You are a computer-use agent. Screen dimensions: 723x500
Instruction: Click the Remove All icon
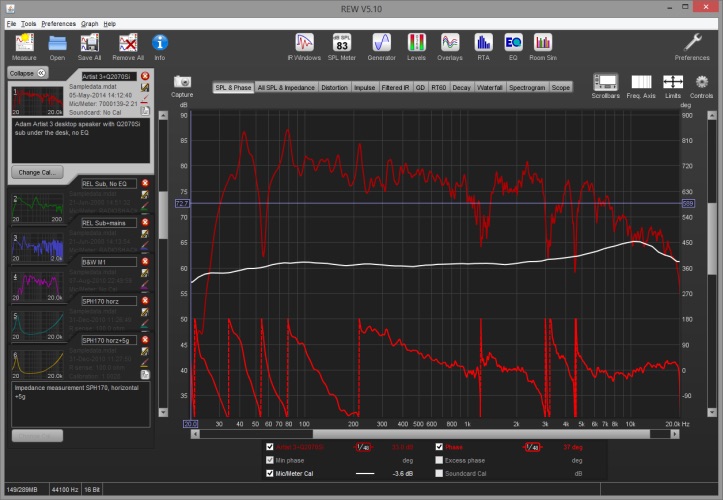[x=128, y=43]
